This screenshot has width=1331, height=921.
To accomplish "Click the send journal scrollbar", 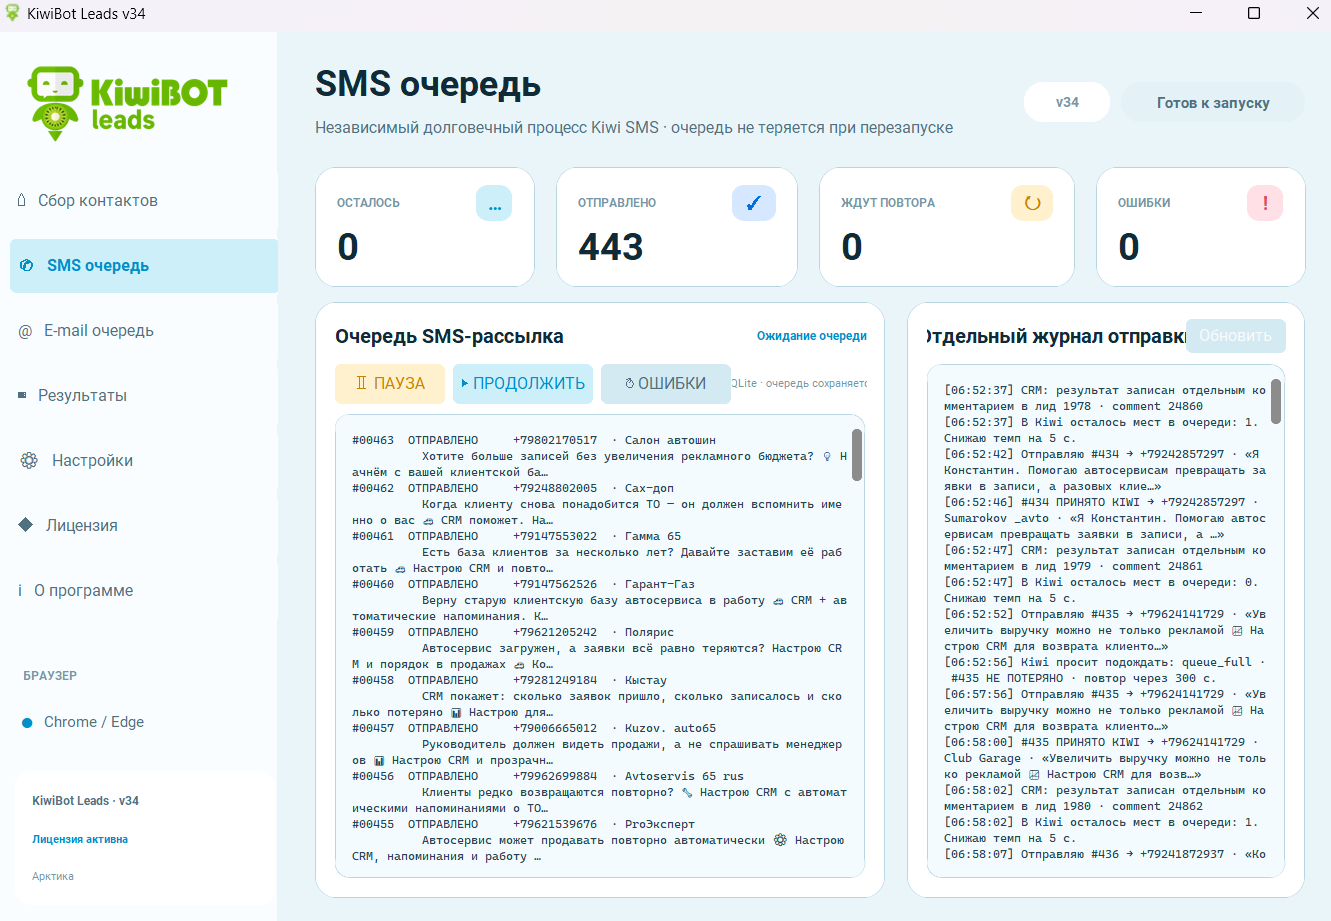I will (1276, 402).
